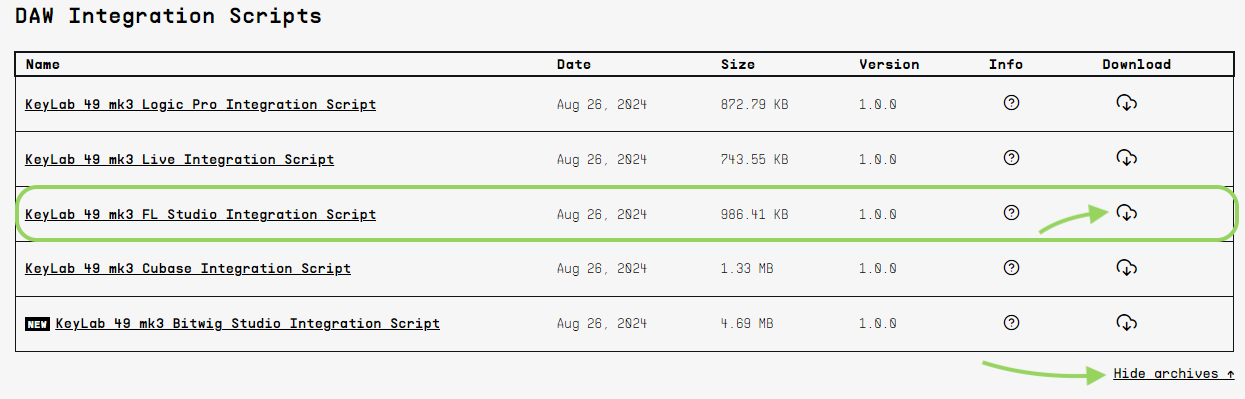Download the Bitwig Studio Integration Script
The width and height of the screenshot is (1245, 399).
[x=1126, y=322]
